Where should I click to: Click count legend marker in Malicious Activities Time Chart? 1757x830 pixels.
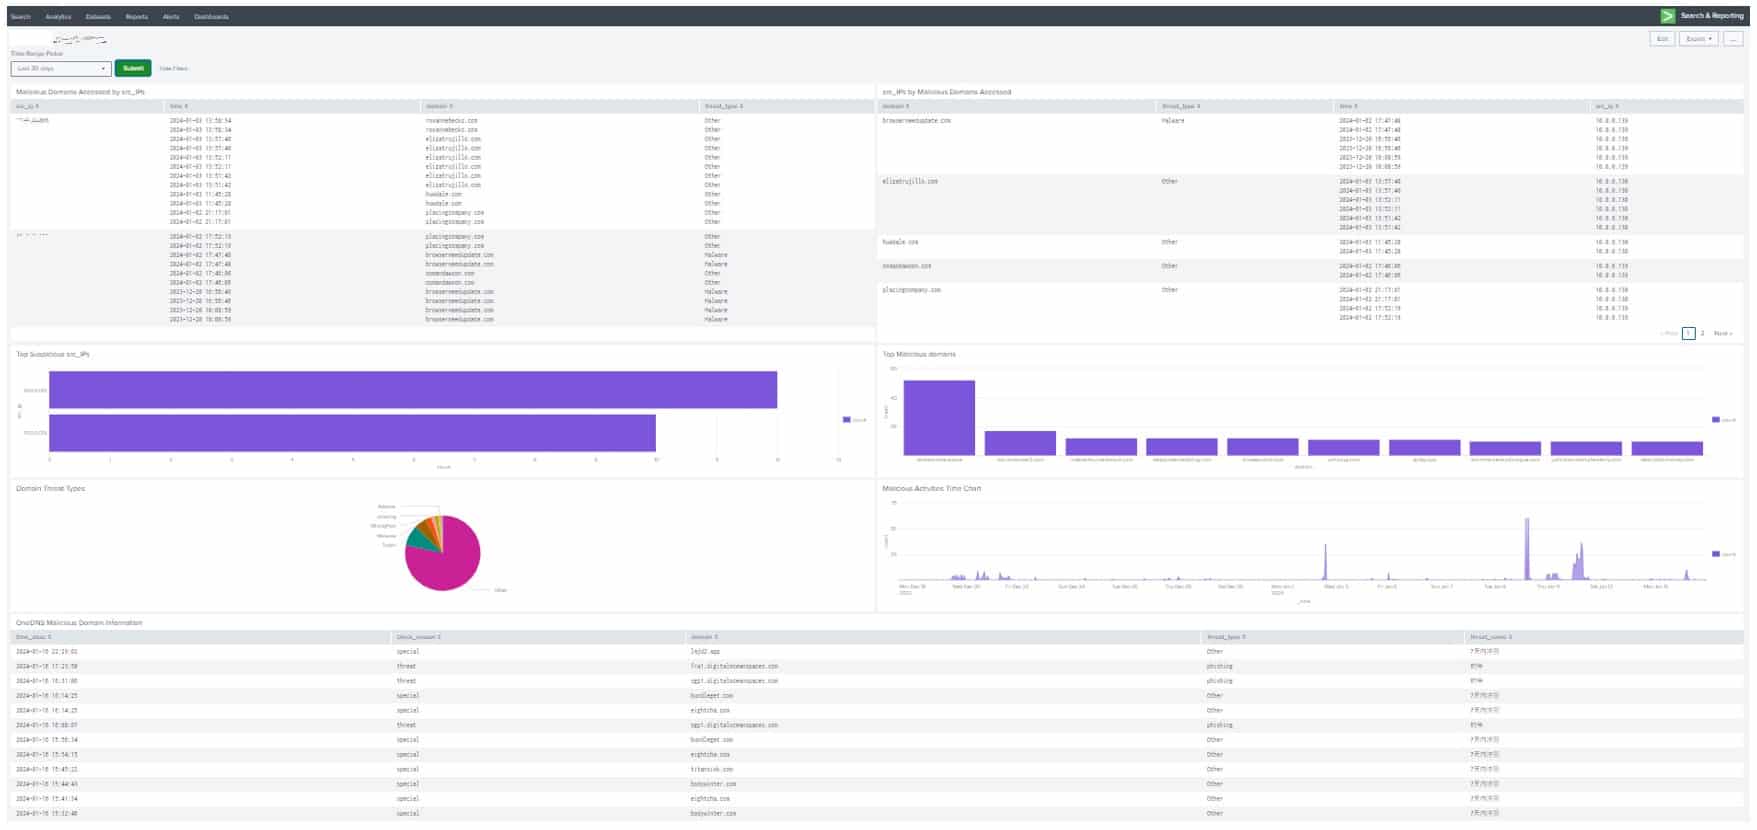pyautogui.click(x=1716, y=554)
